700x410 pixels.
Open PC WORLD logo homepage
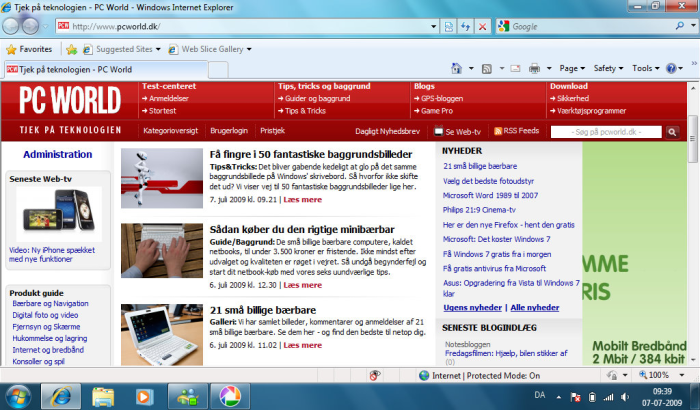click(70, 100)
